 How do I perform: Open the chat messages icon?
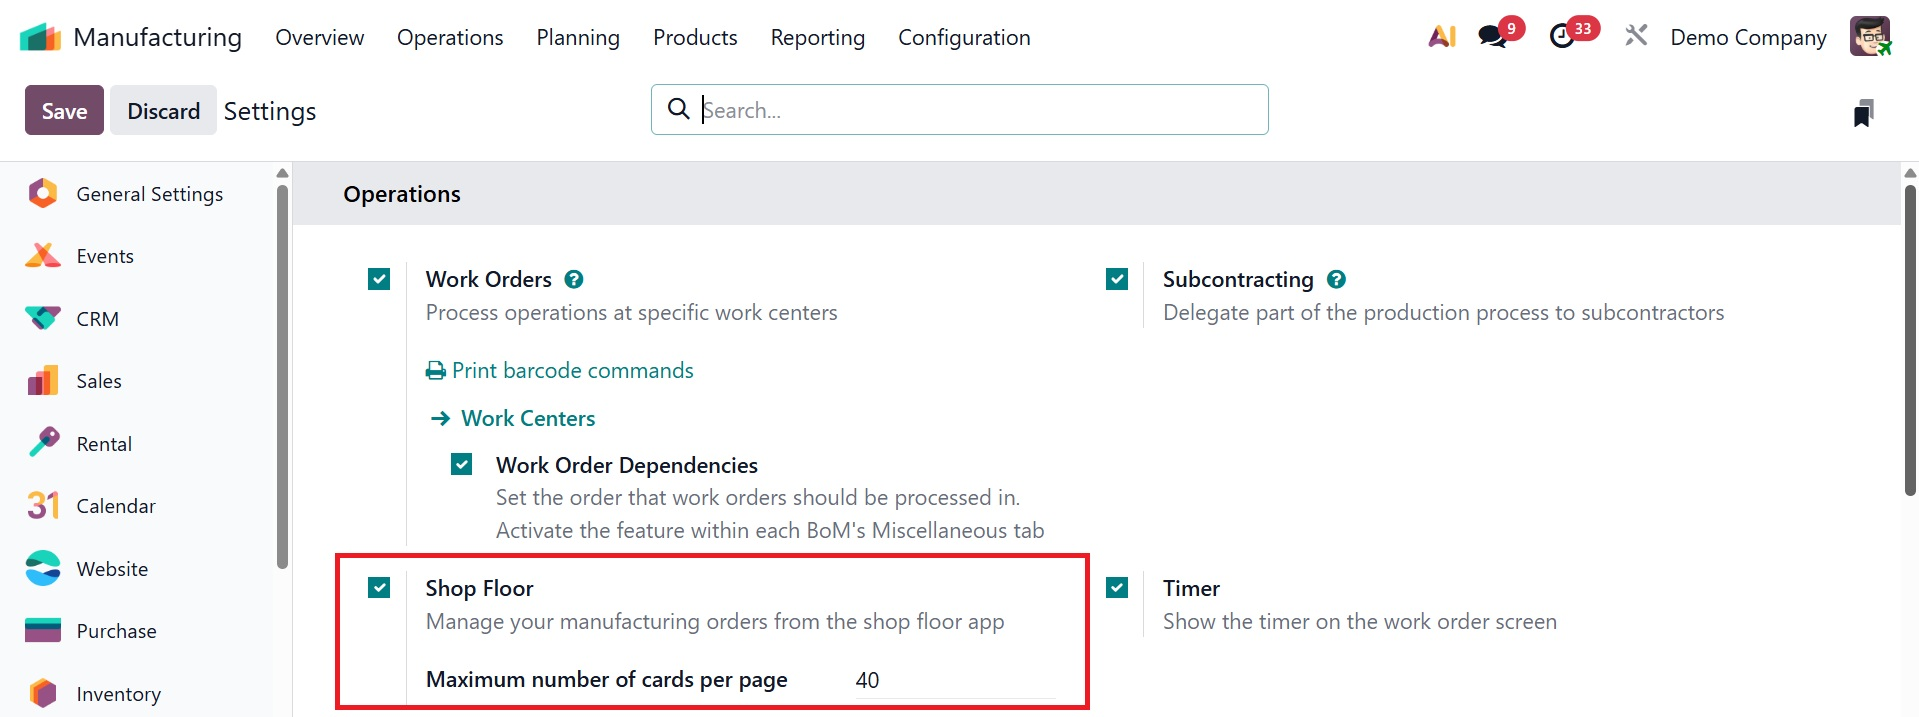pyautogui.click(x=1493, y=37)
